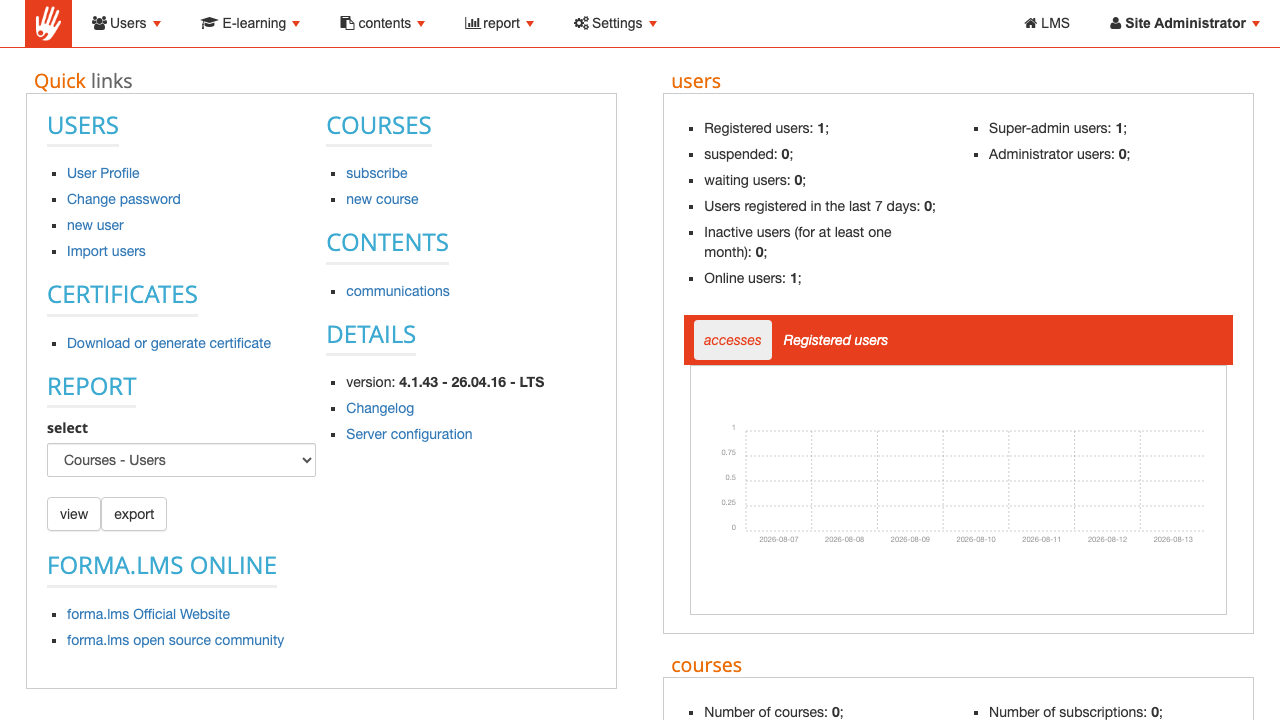Expand the Users menu arrow

pos(157,24)
